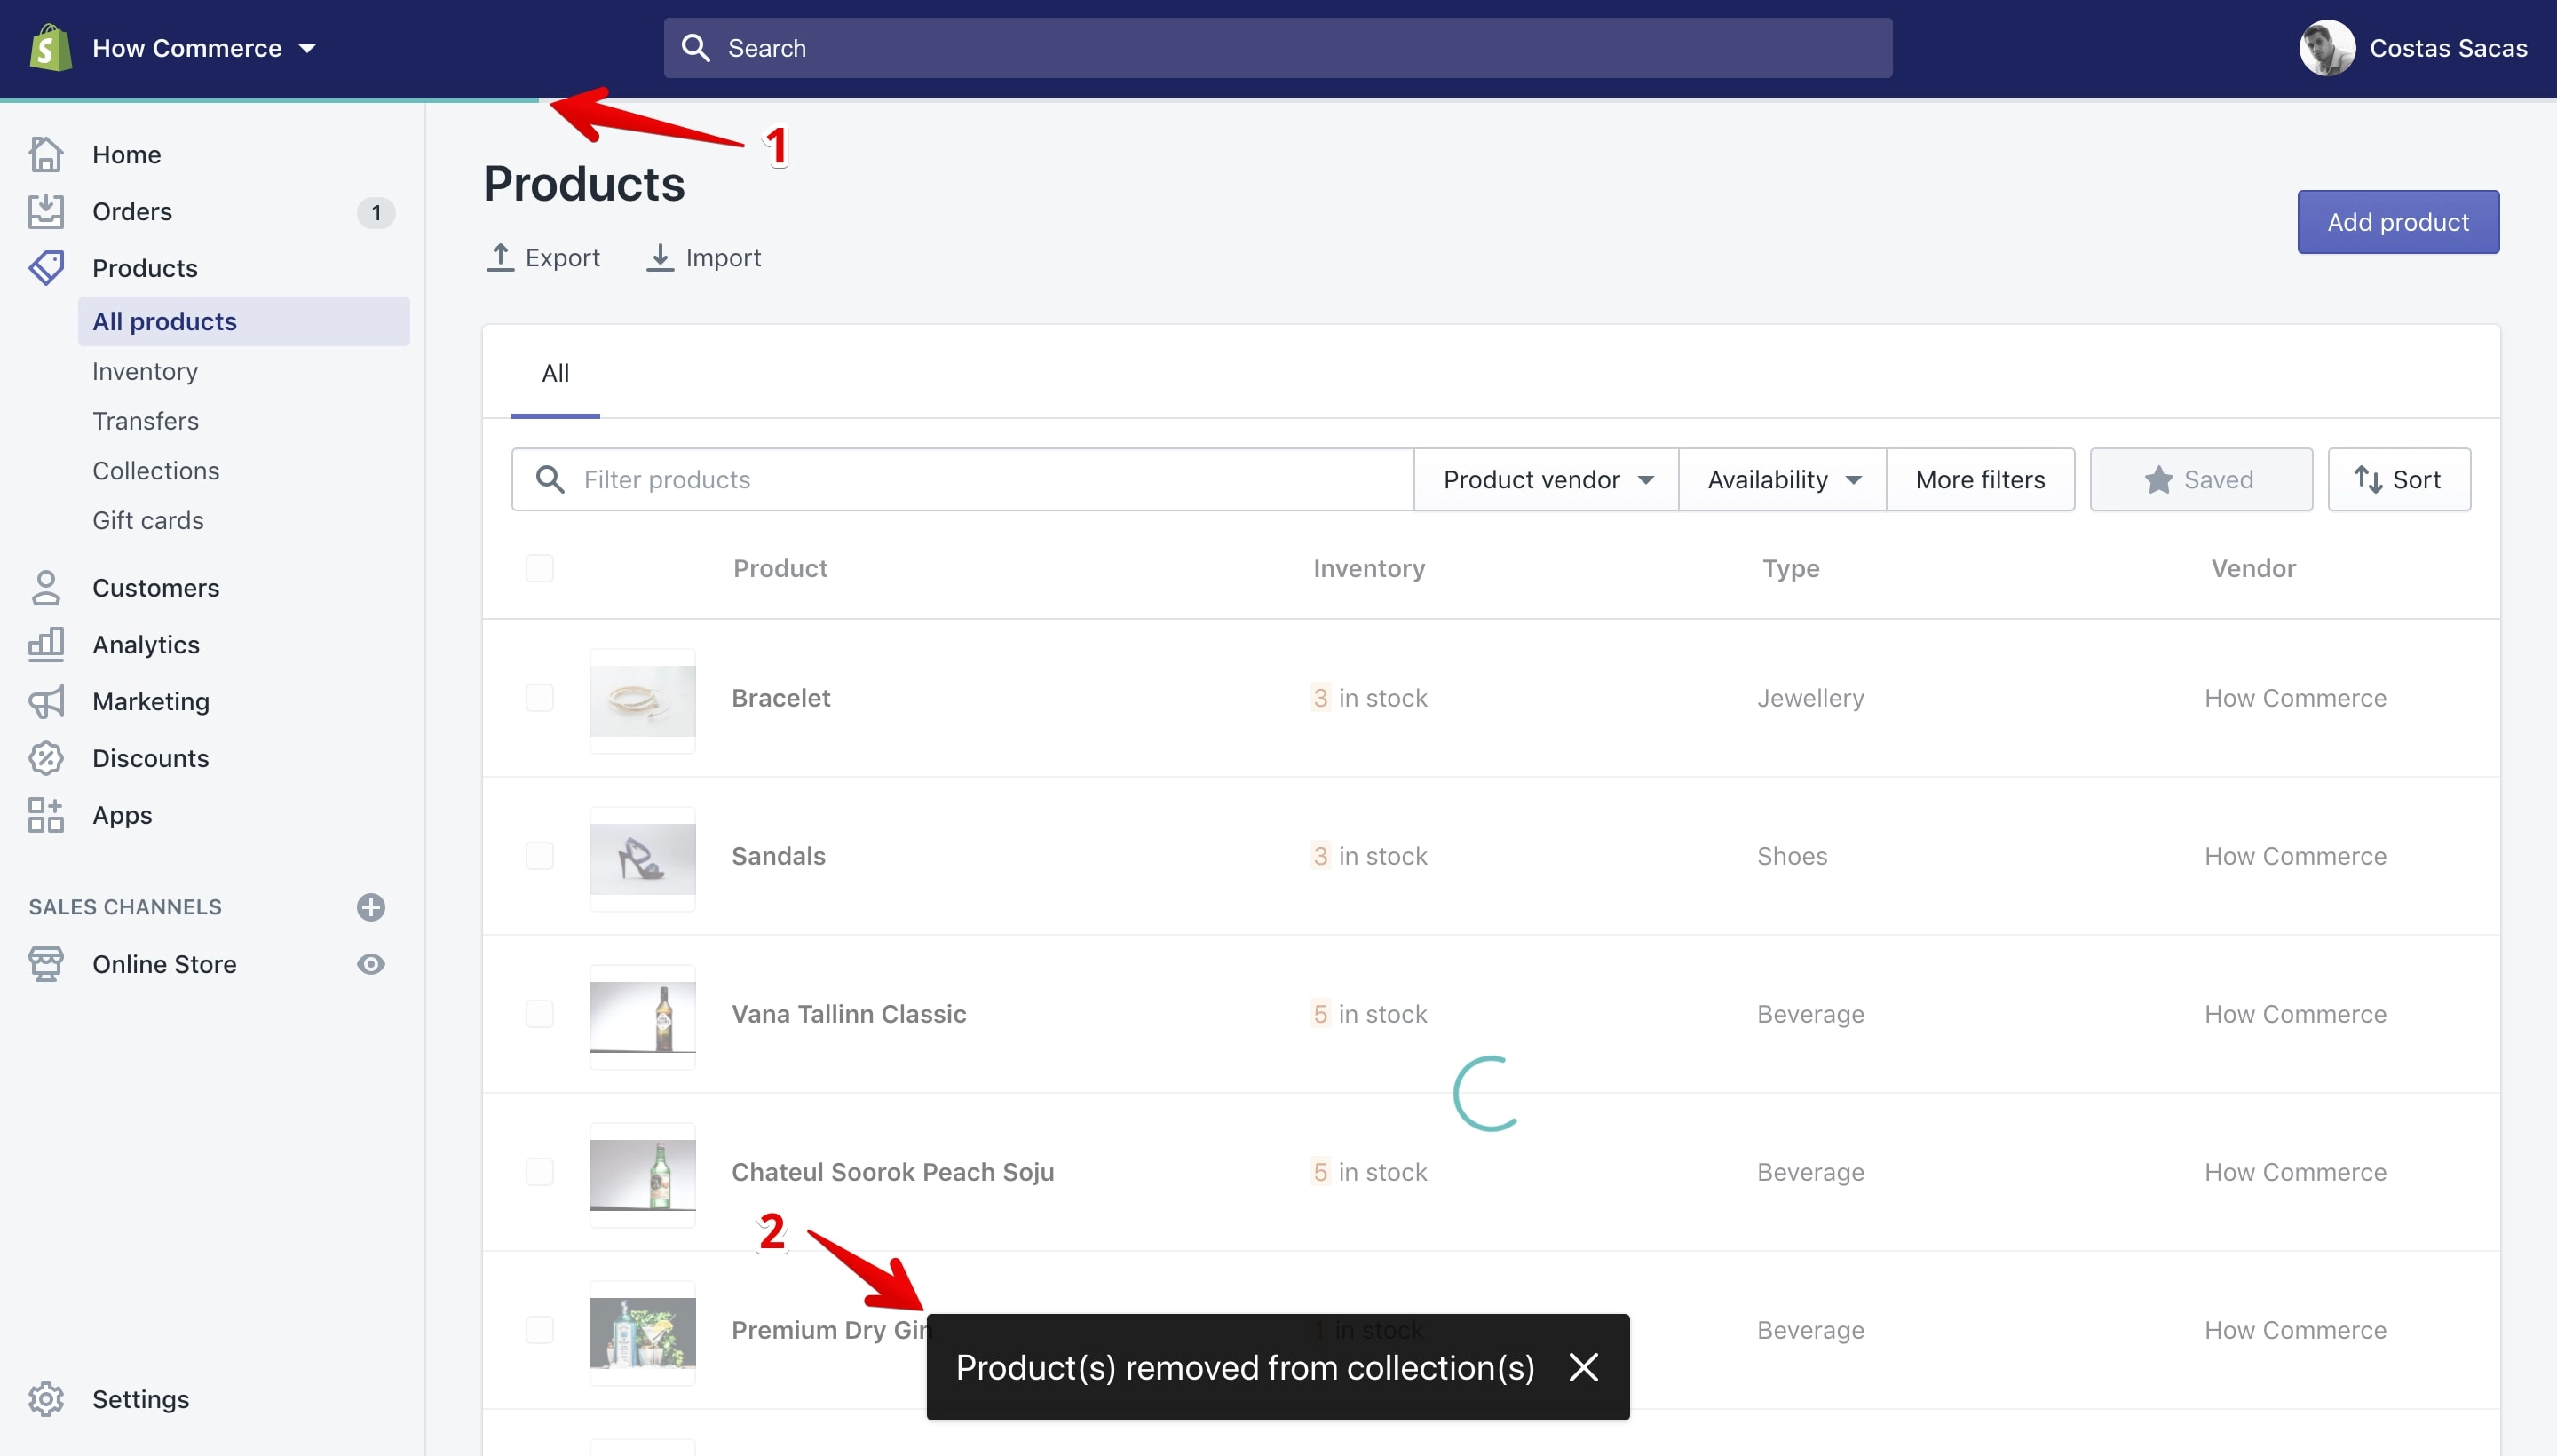Select All products submenu item
This screenshot has height=1456, width=2557.
click(243, 321)
